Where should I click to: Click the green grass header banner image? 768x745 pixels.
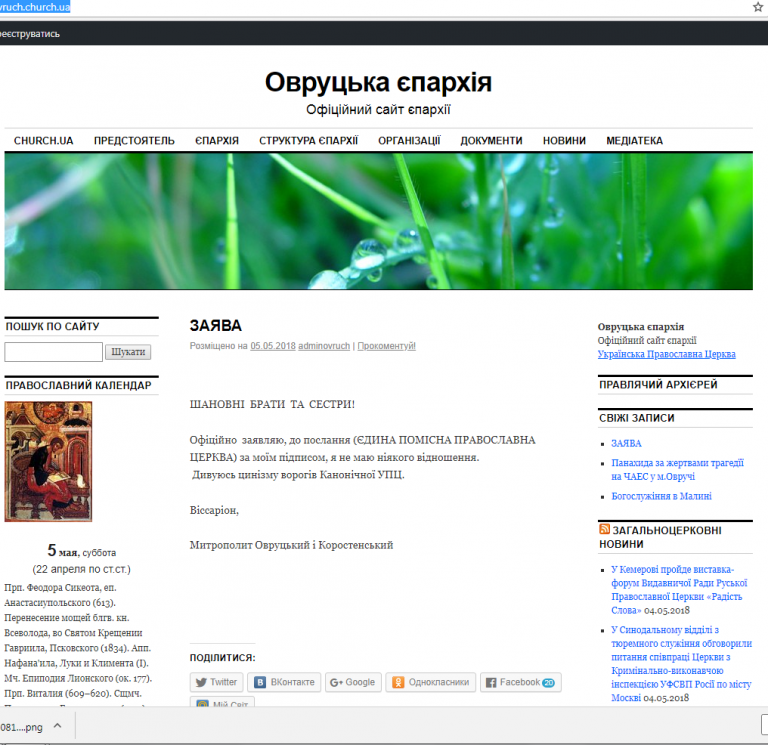[379, 221]
